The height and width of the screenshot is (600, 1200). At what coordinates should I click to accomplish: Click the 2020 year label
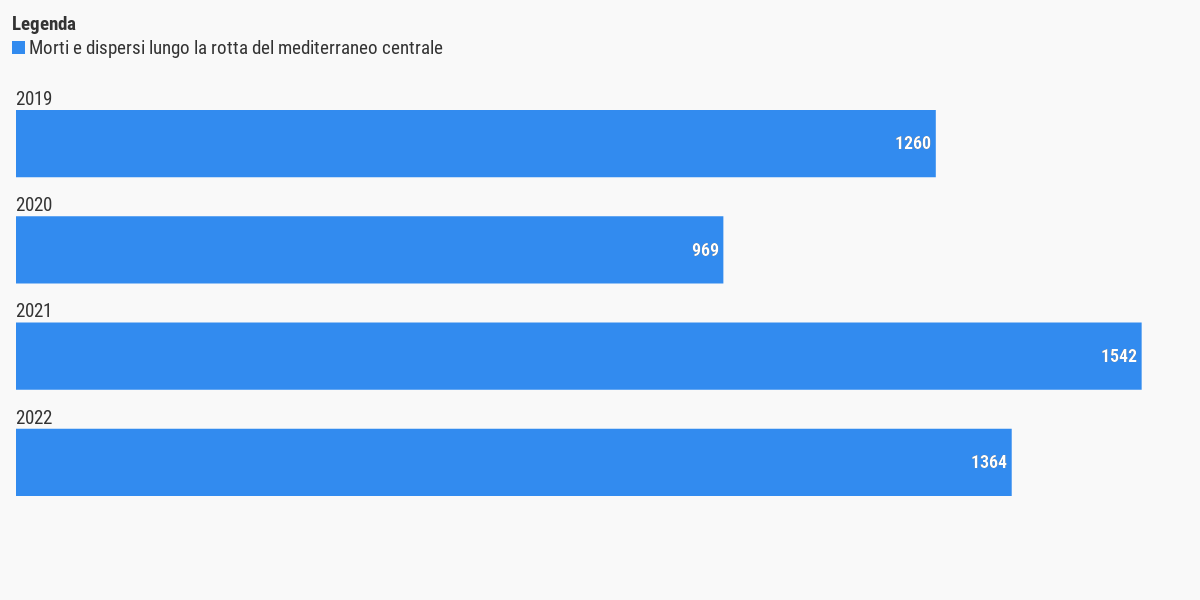(34, 205)
